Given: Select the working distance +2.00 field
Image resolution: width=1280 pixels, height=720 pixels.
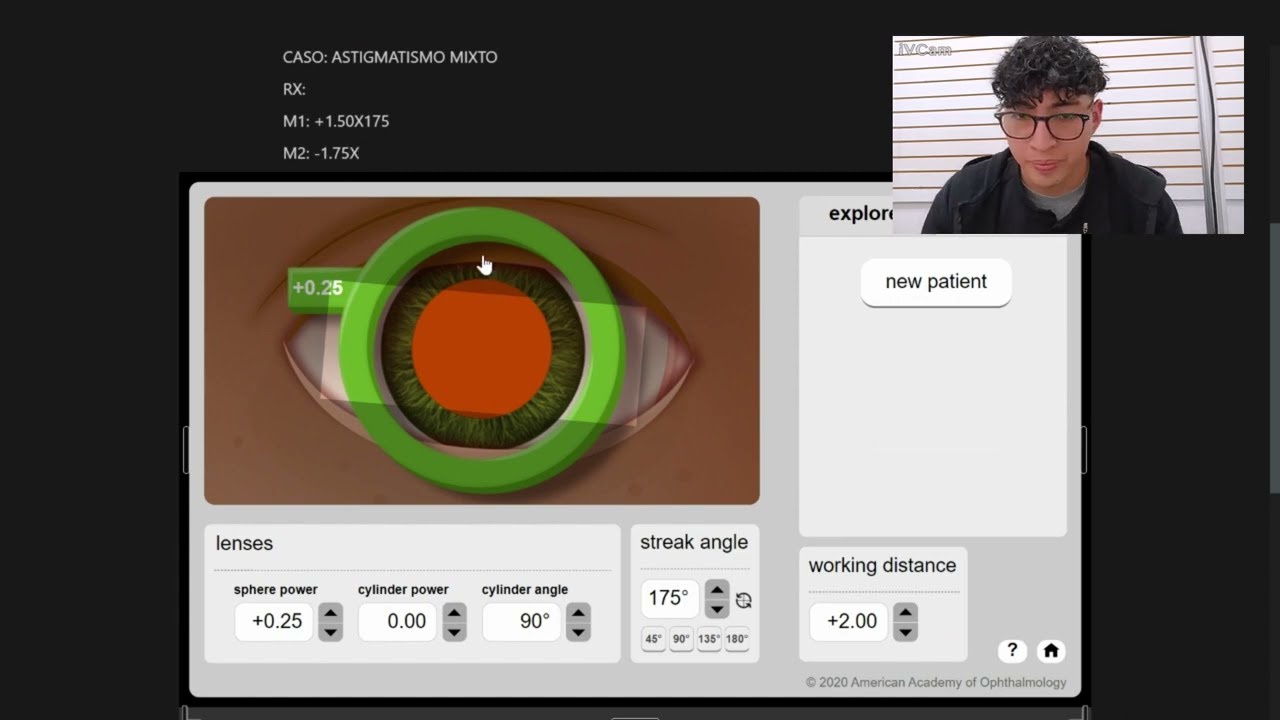Looking at the screenshot, I should click(x=848, y=621).
